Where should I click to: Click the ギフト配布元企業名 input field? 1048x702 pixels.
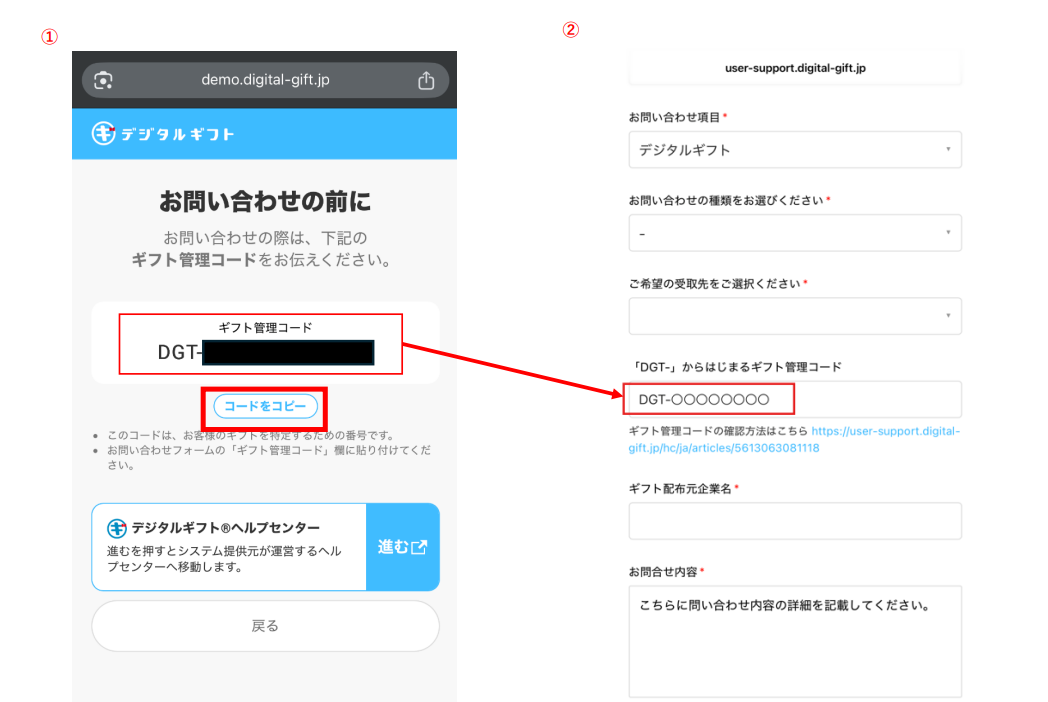pos(795,521)
